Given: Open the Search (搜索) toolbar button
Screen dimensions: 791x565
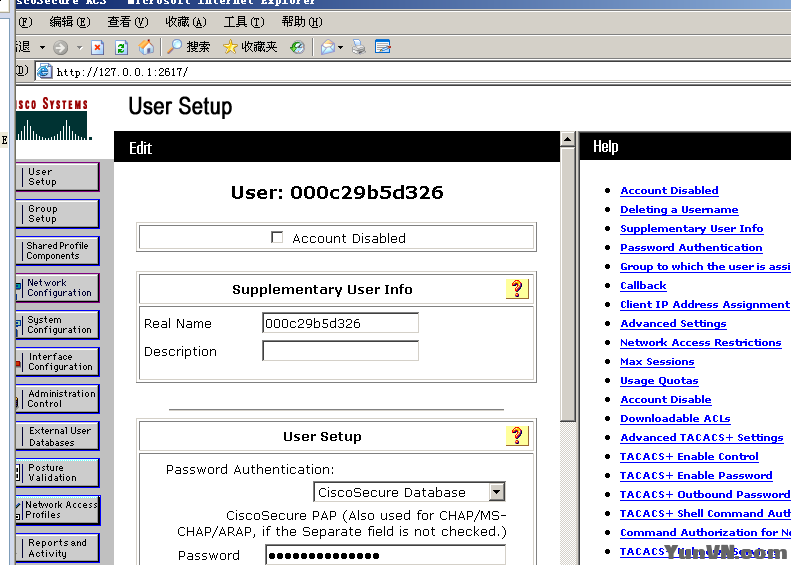Looking at the screenshot, I should tap(188, 47).
